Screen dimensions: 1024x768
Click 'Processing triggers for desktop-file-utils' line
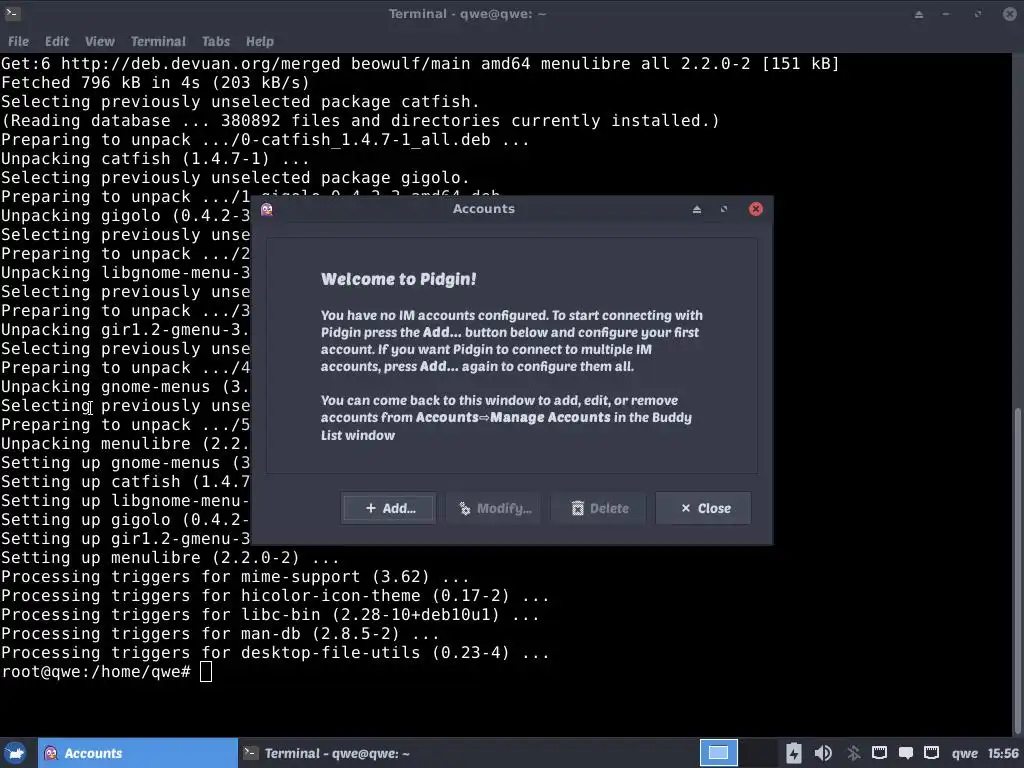(275, 652)
